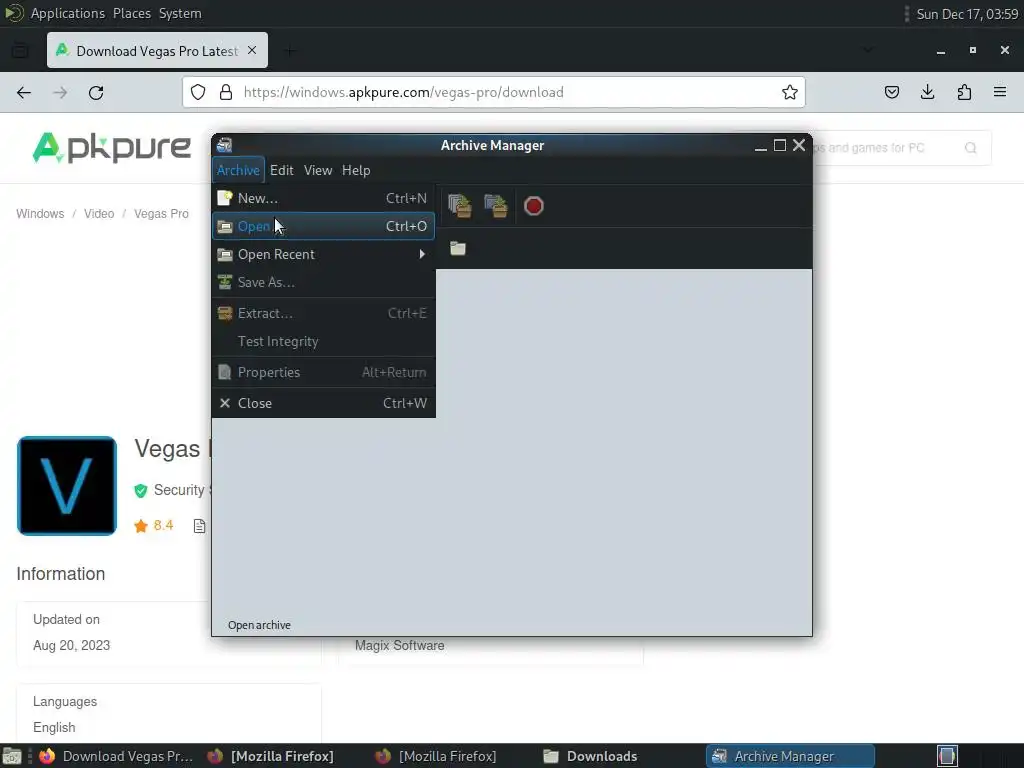Click the Firefox address bar

tap(494, 93)
